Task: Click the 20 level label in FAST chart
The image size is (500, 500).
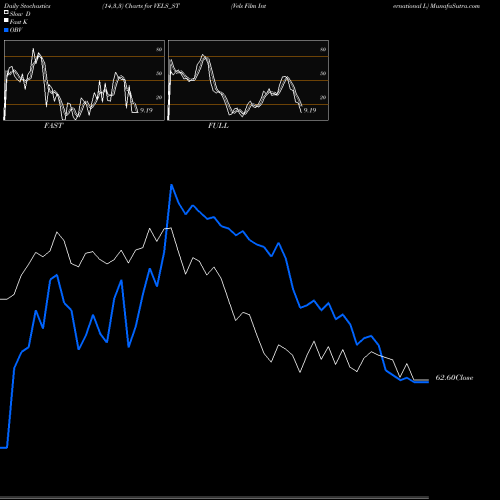Action: (x=159, y=97)
